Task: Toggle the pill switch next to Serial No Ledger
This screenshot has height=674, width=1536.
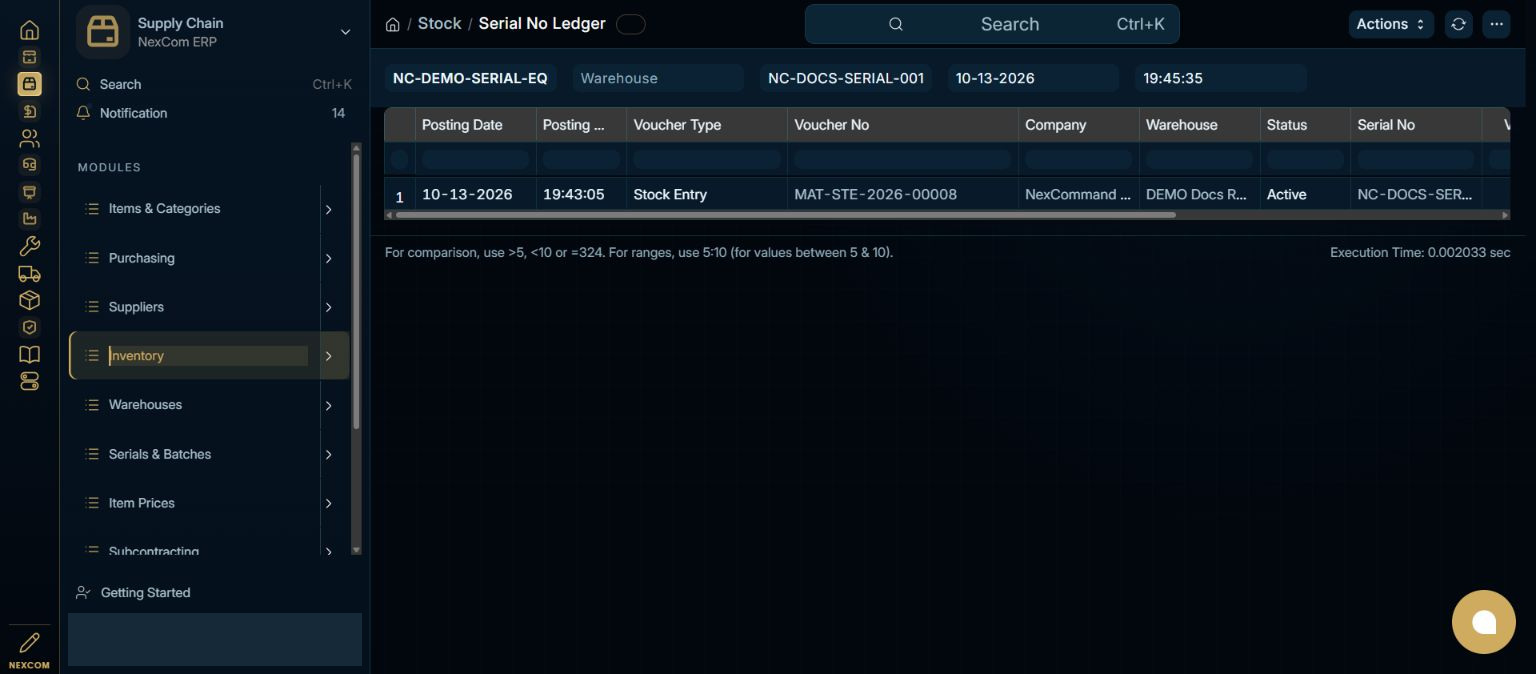Action: point(631,24)
